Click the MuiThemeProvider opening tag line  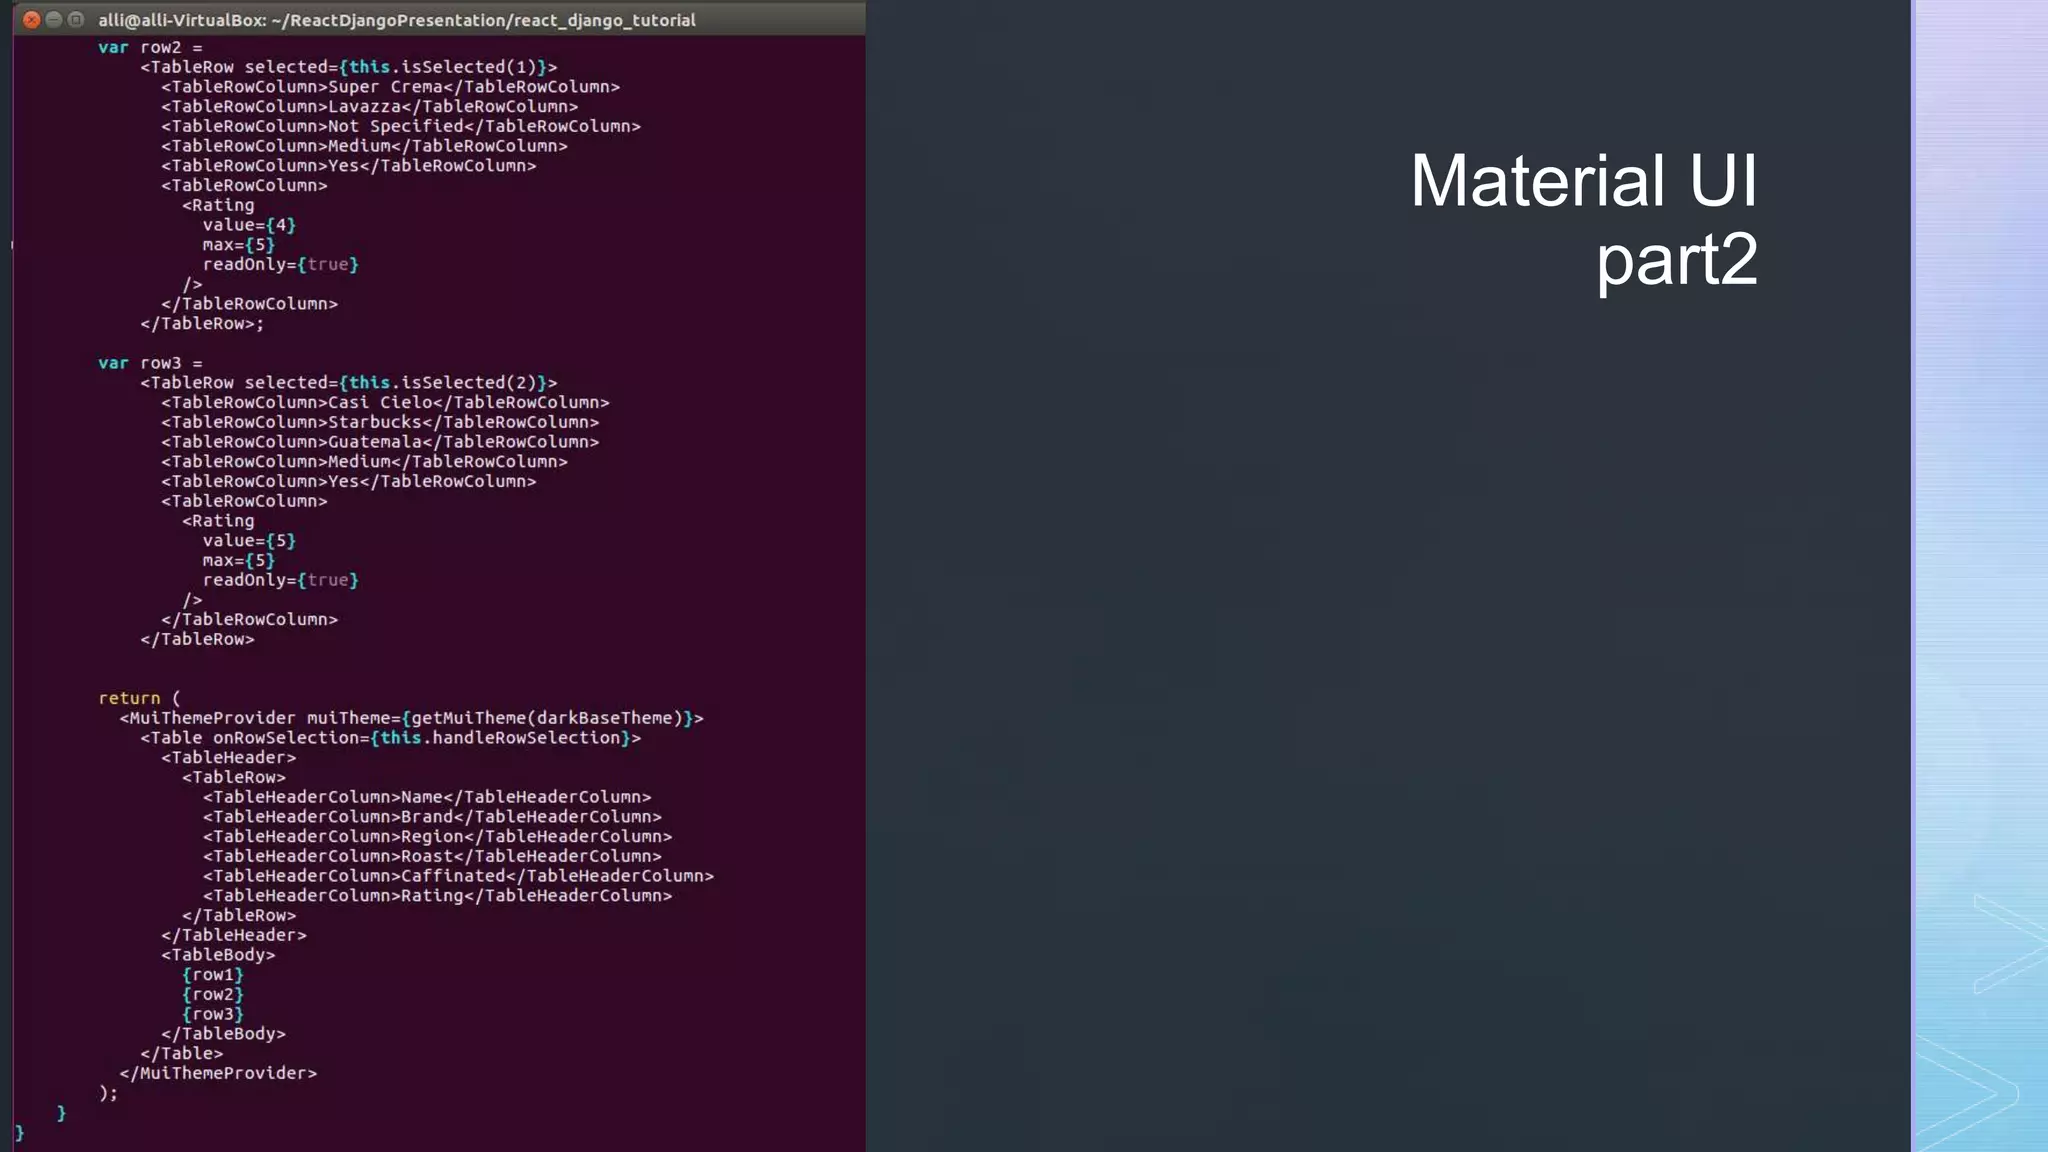(411, 718)
